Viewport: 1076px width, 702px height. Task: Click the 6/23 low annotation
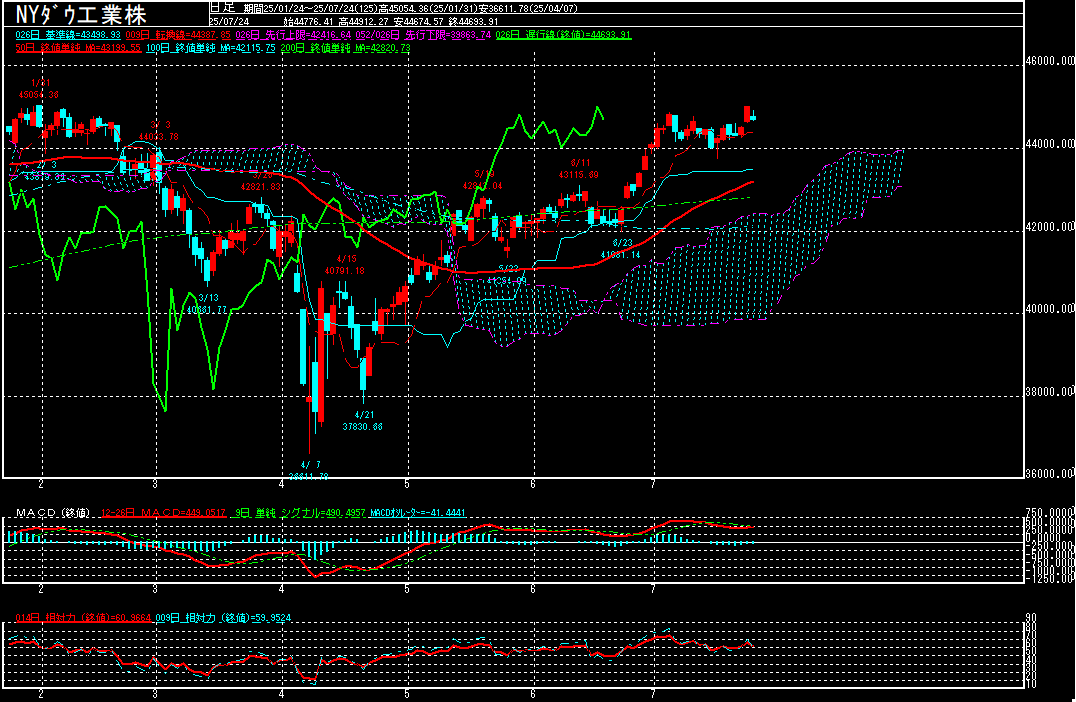coord(621,249)
